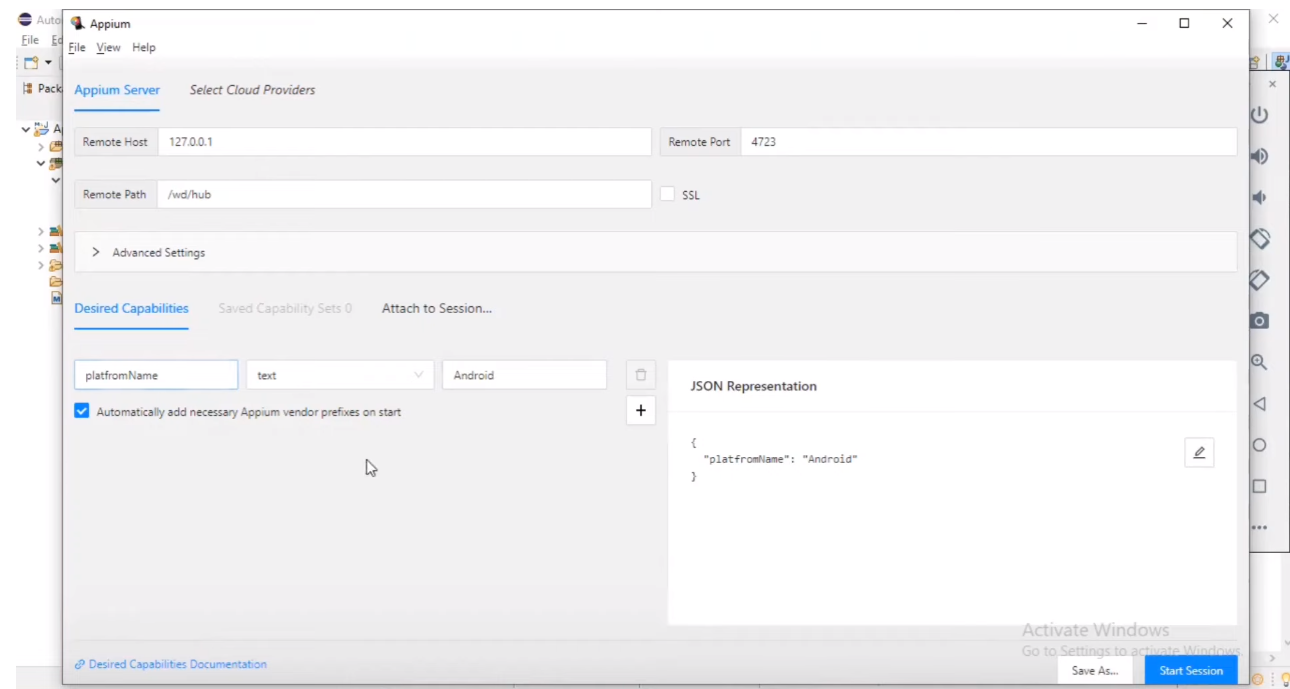Click the Remote Path input field
The height and width of the screenshot is (689, 1290).
coord(404,195)
